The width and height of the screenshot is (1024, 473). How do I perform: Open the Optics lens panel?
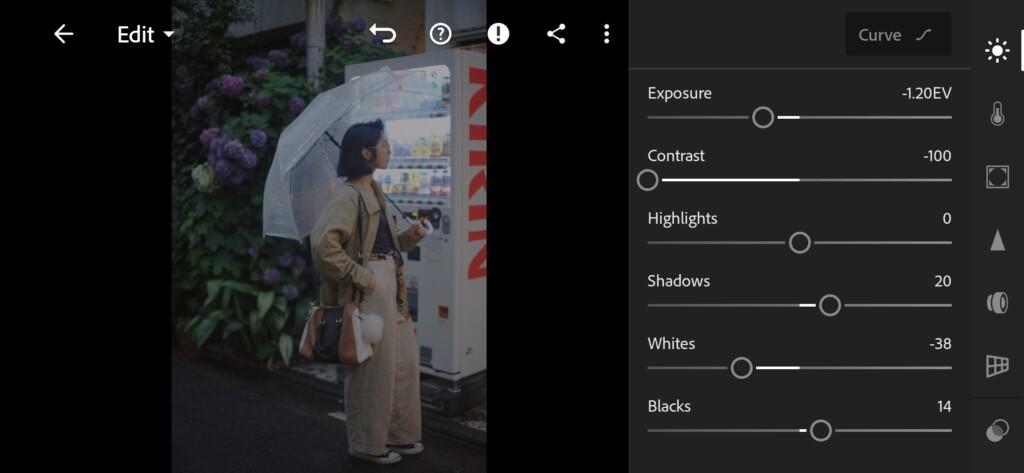click(997, 302)
